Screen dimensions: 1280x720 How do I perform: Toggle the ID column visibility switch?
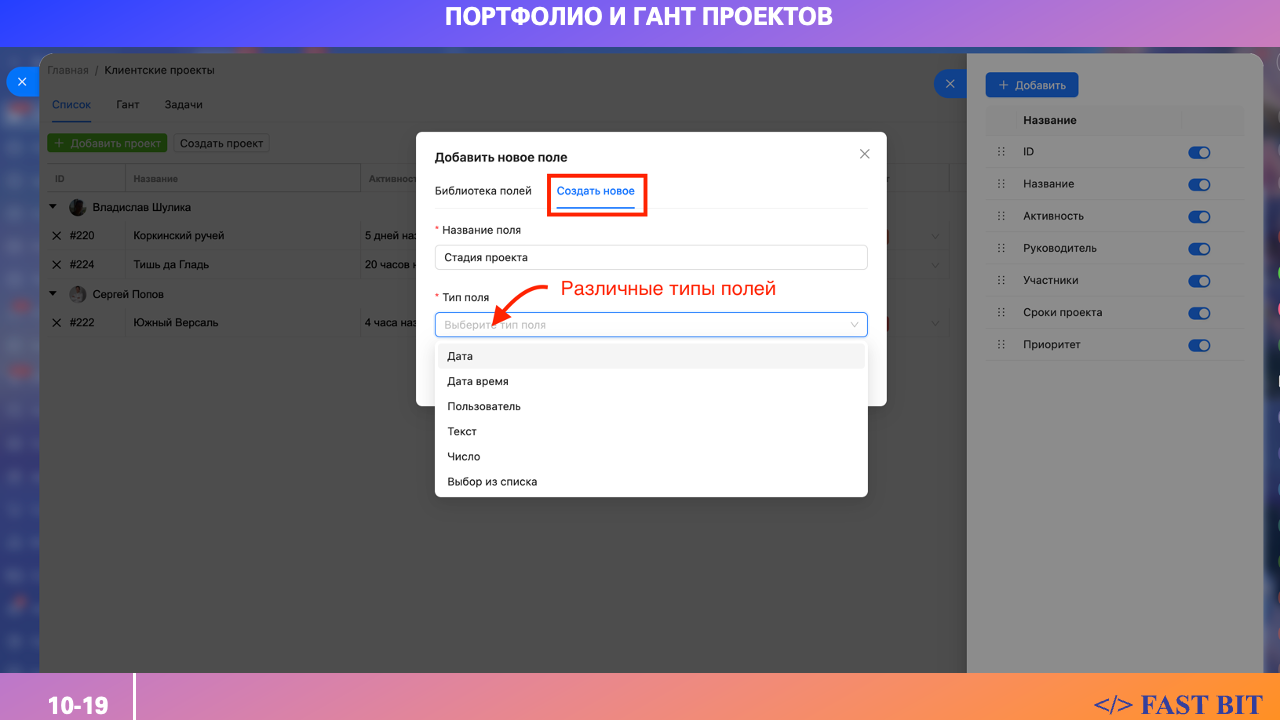[1198, 153]
